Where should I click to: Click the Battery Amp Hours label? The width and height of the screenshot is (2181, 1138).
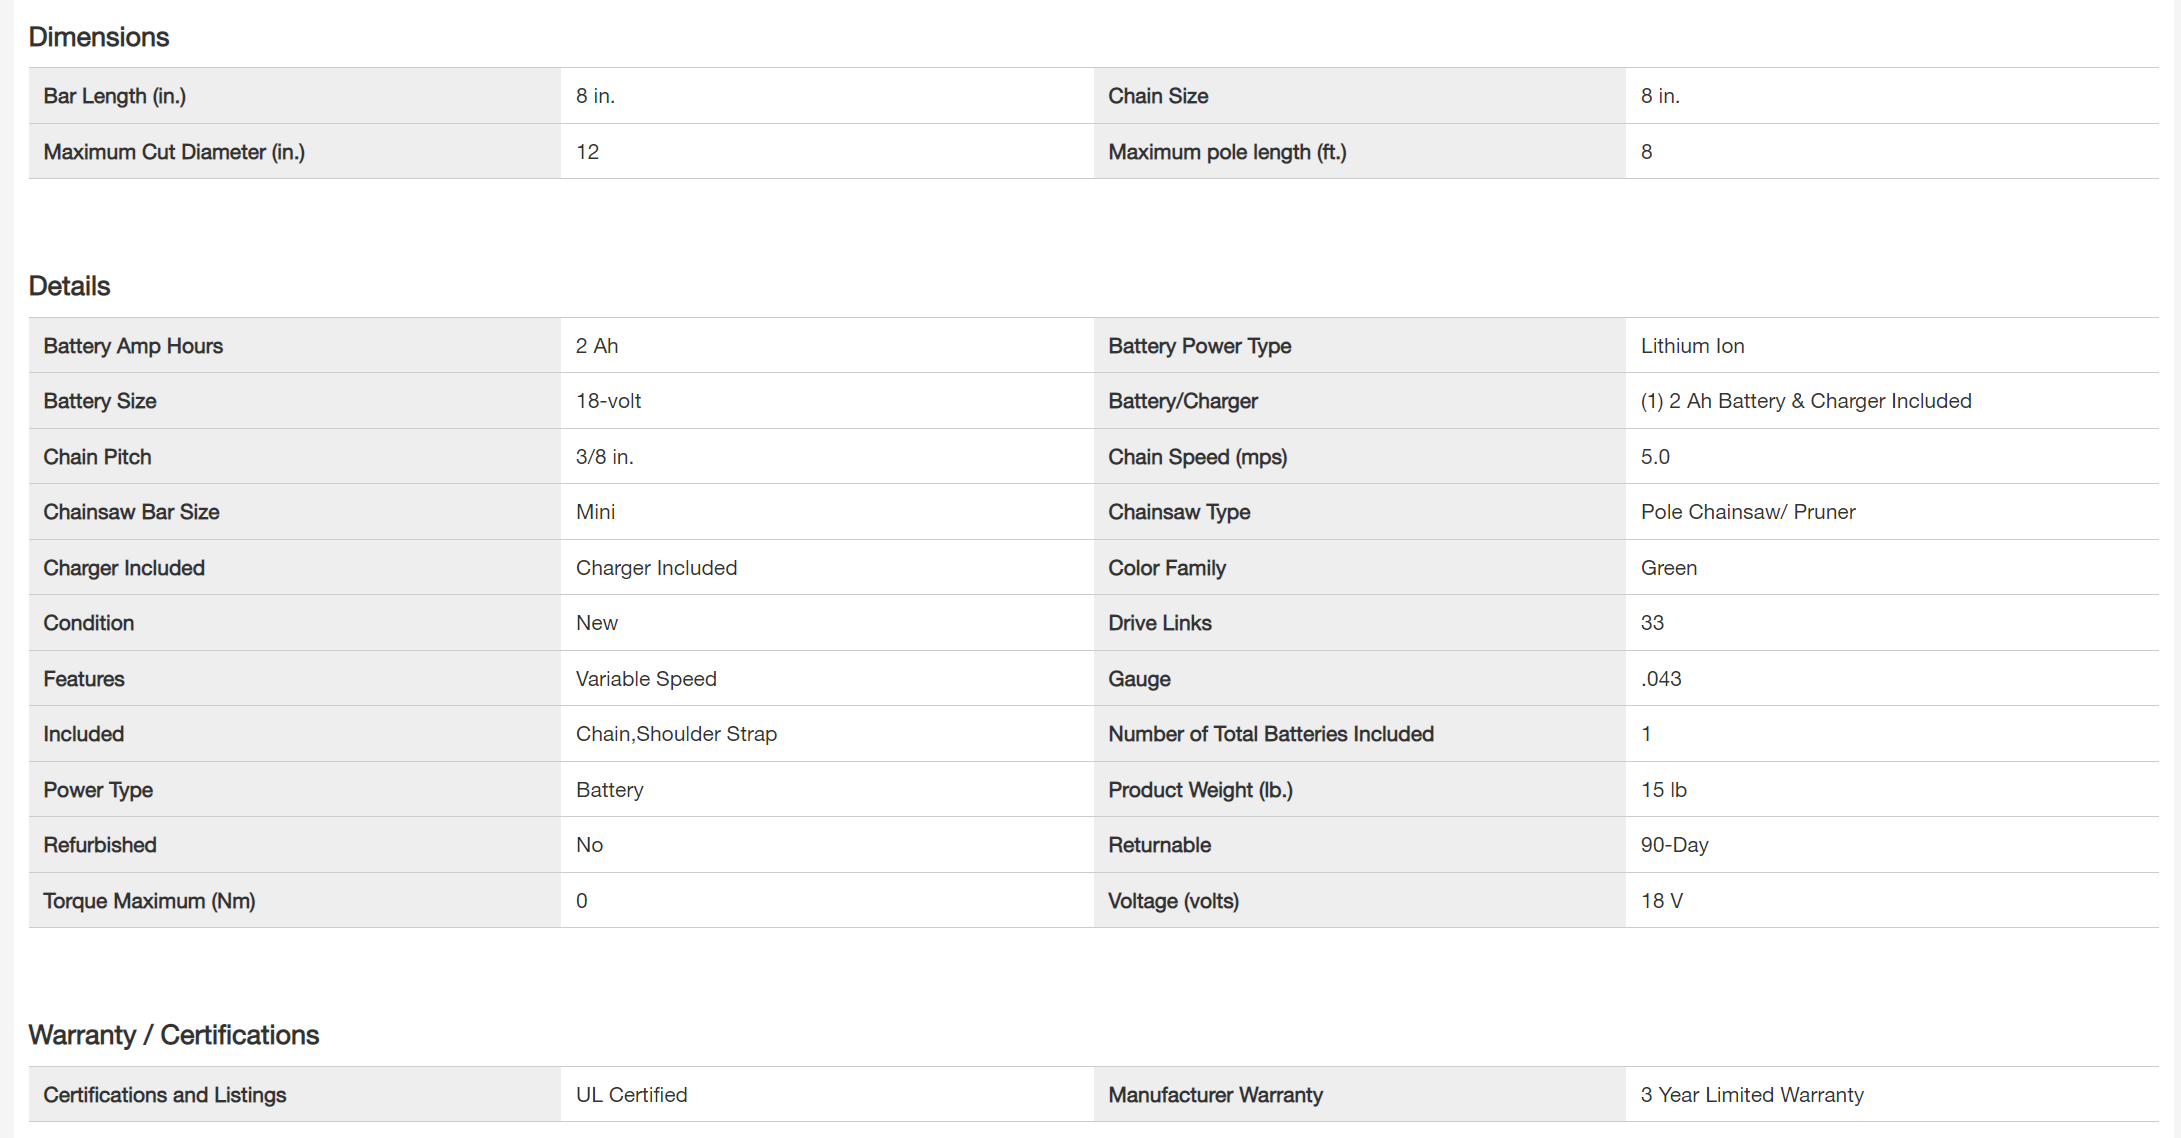(x=133, y=346)
